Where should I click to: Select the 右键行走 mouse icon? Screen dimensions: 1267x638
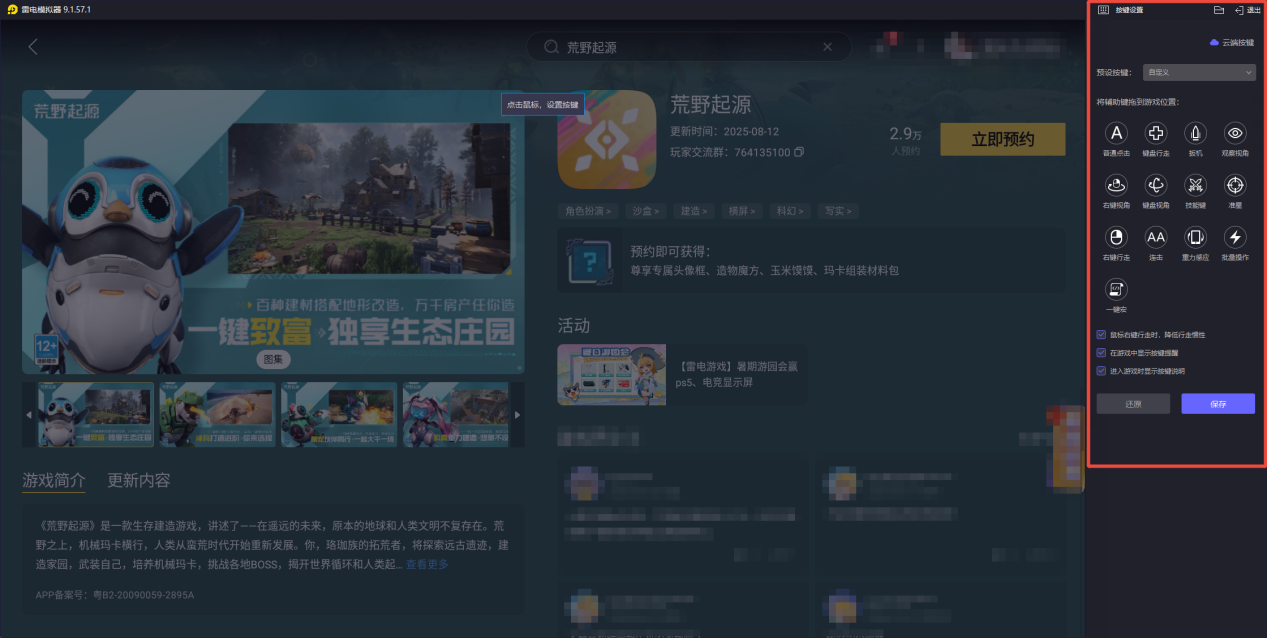tap(1117, 237)
